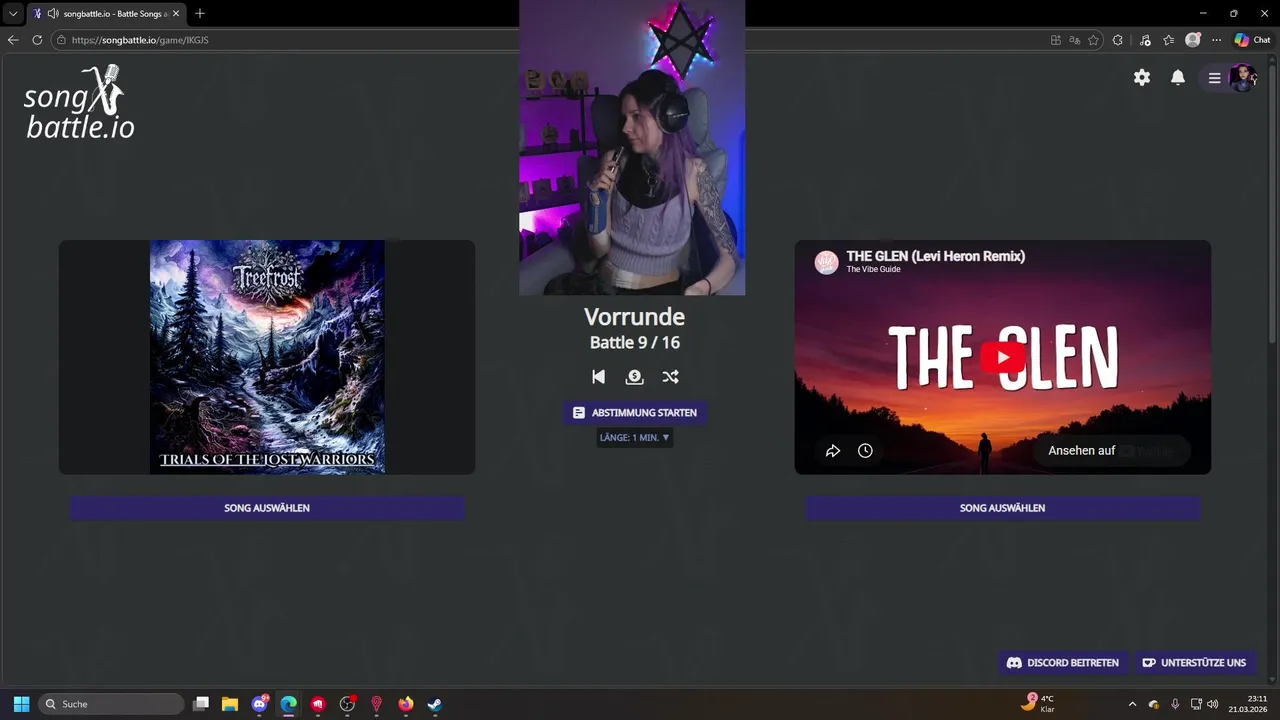Share THE GLEN video

pyautogui.click(x=832, y=451)
